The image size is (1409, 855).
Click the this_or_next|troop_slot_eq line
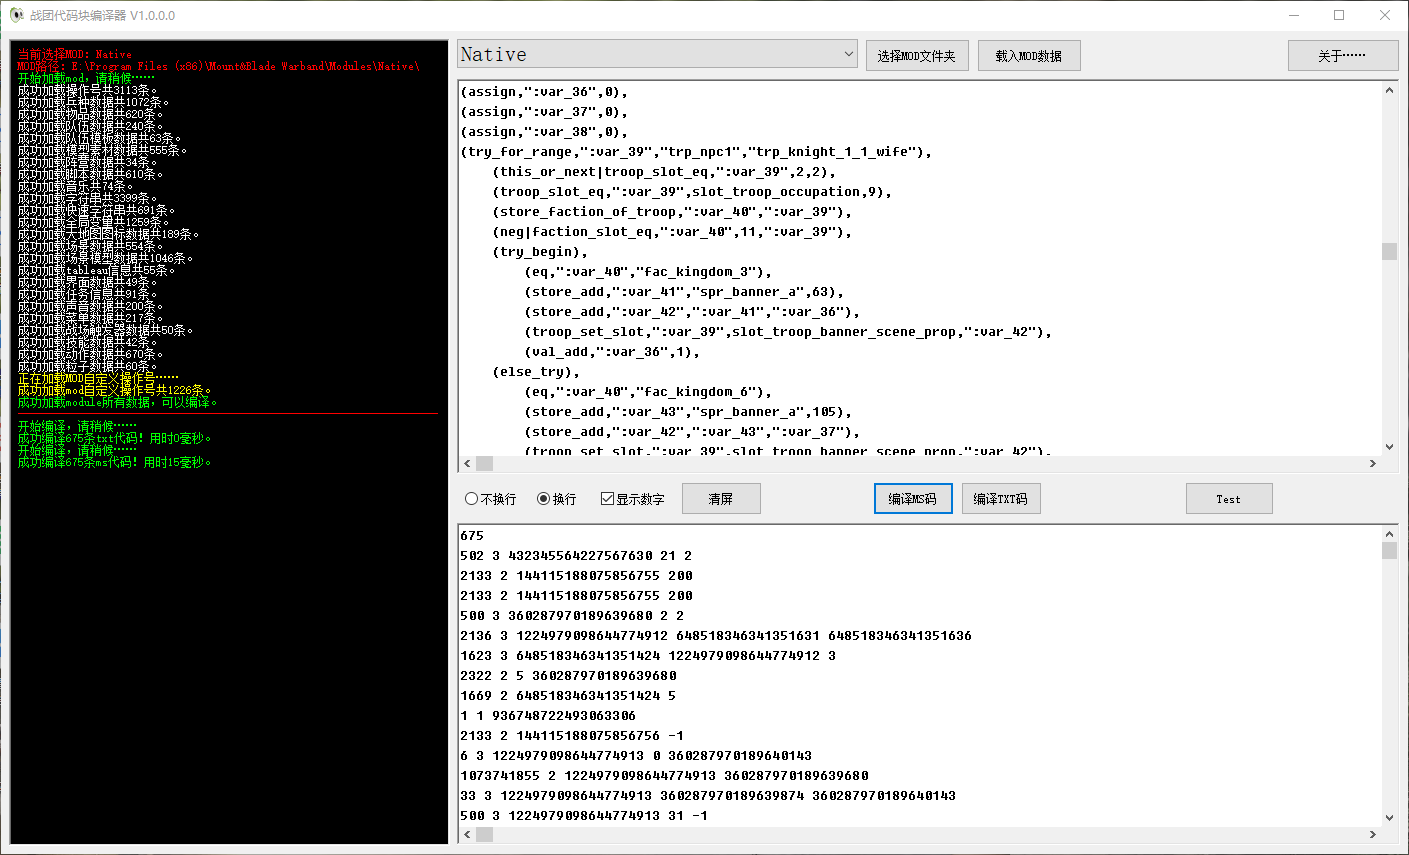tap(664, 172)
